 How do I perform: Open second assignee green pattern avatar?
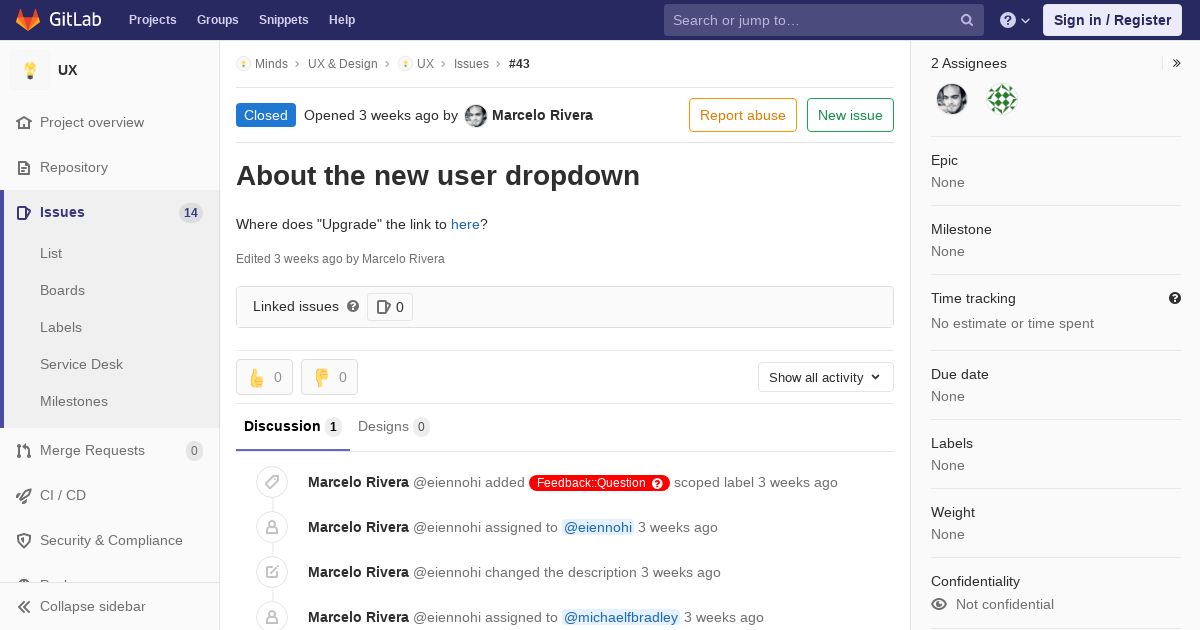tap(1002, 99)
